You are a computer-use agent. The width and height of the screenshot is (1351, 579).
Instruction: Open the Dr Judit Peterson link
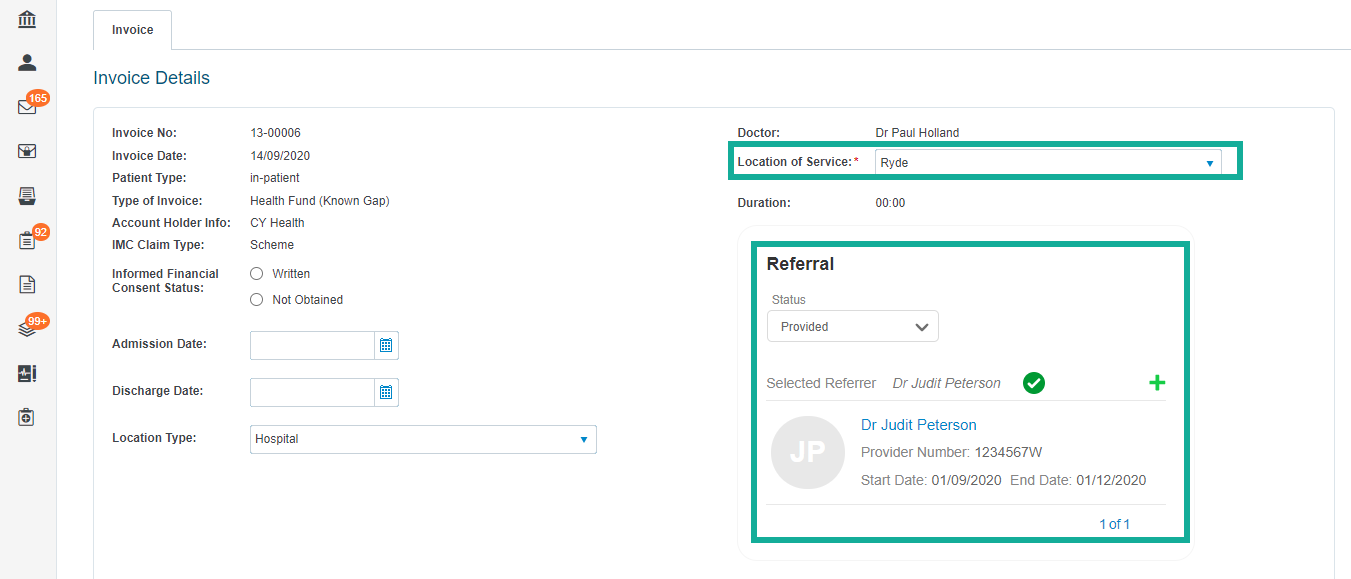[x=919, y=425]
